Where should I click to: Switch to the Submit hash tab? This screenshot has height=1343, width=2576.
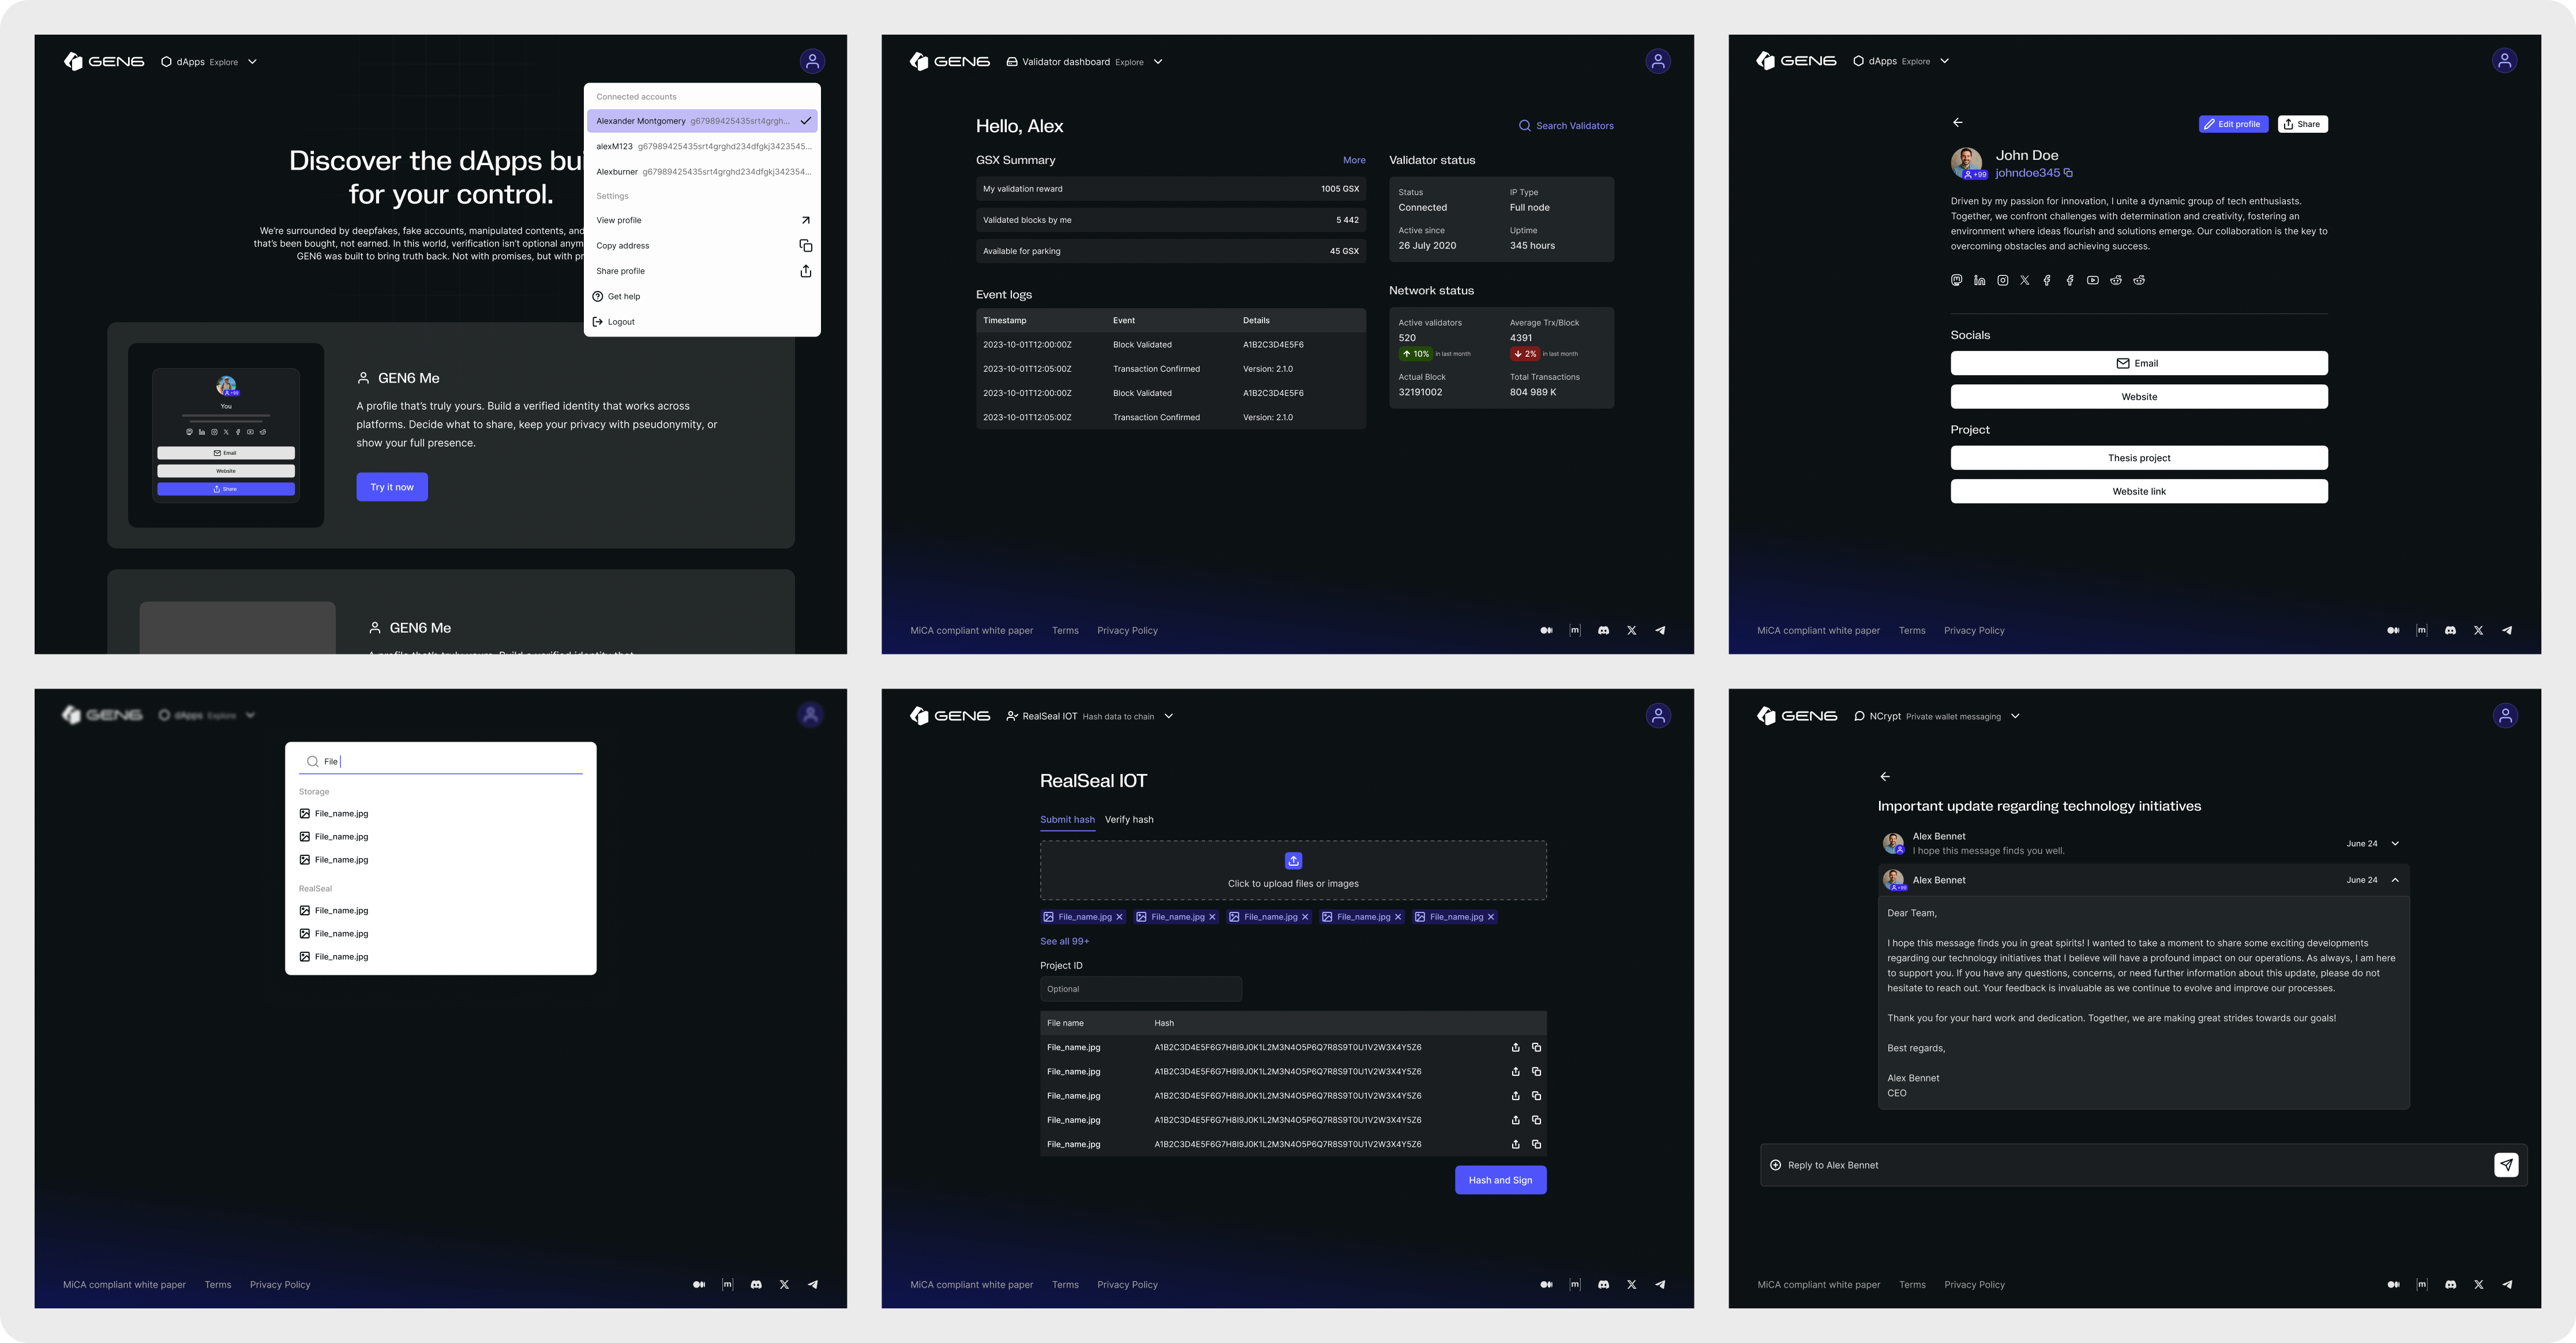1067,819
